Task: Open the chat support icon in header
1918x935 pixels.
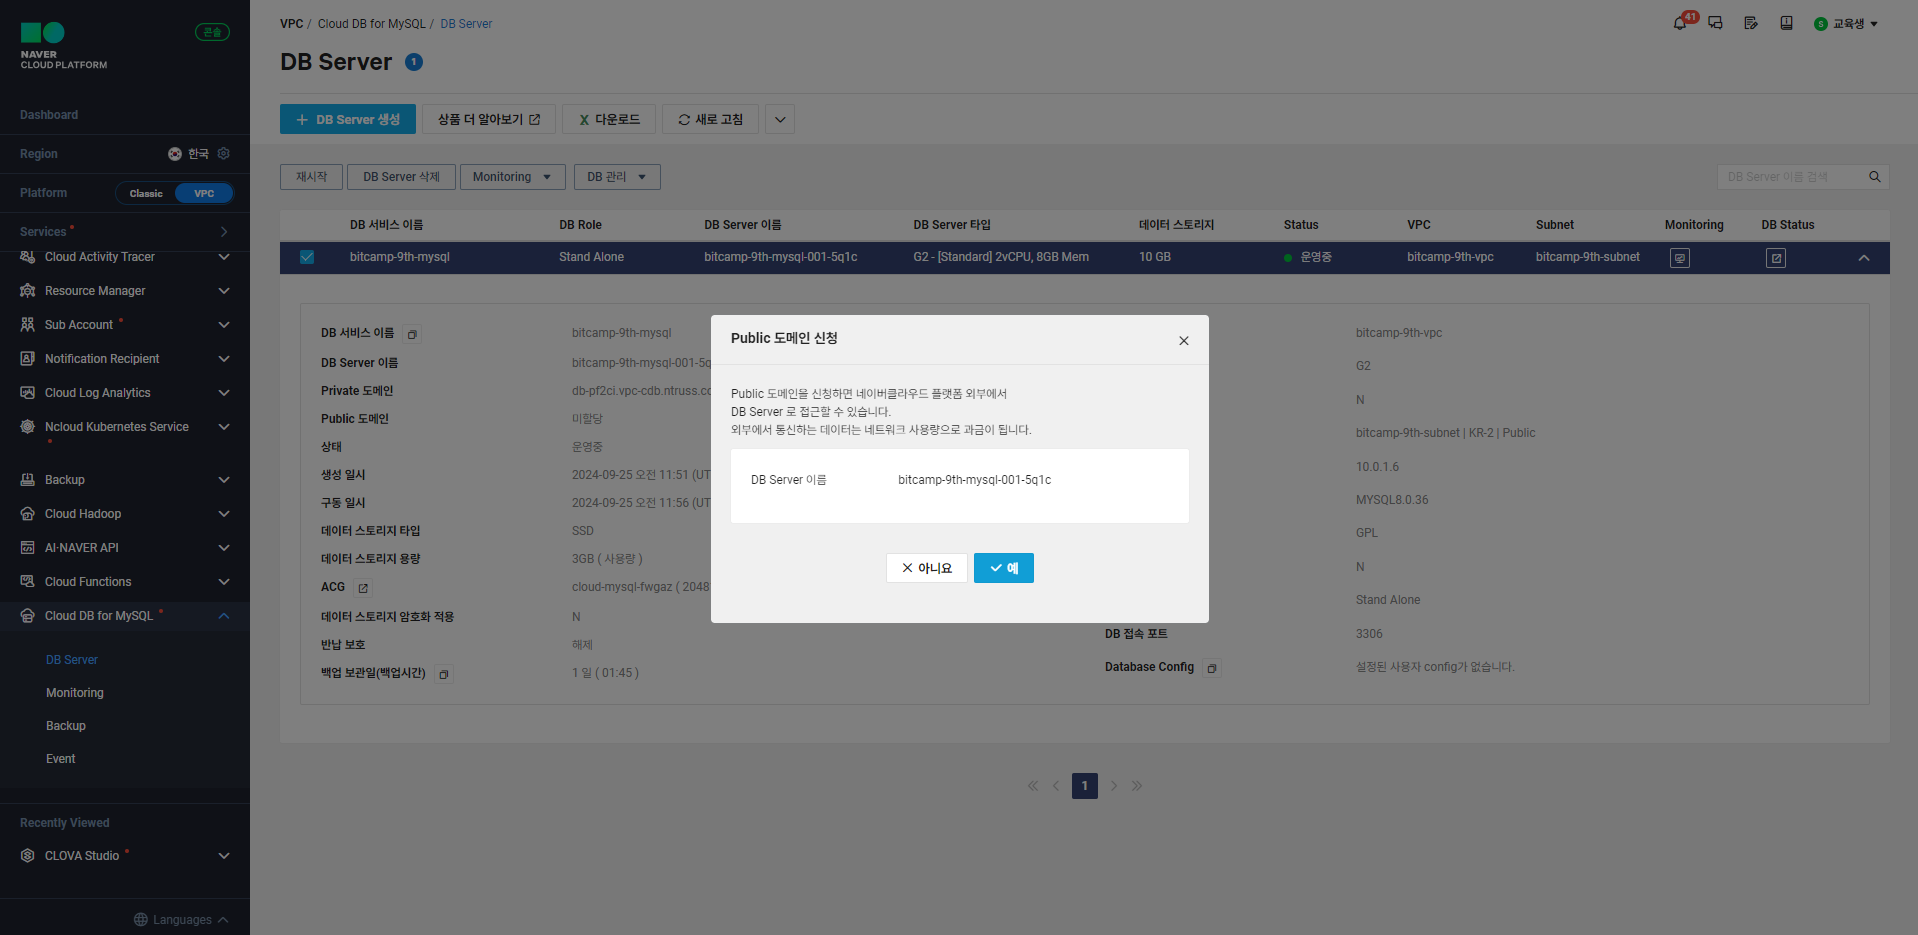Action: [x=1715, y=23]
